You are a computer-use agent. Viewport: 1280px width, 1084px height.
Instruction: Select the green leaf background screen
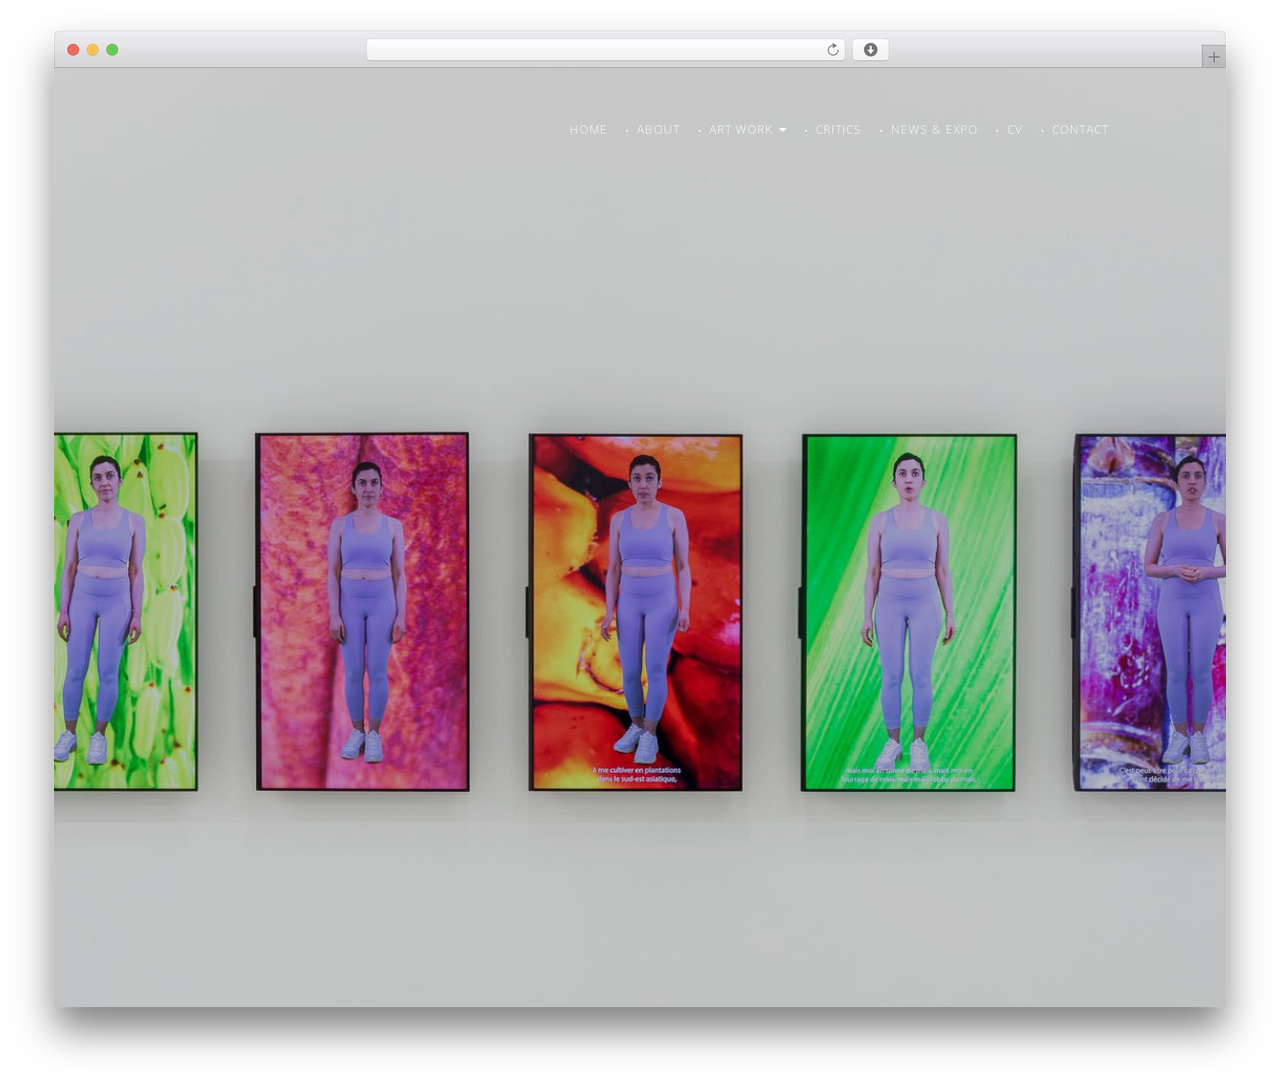click(909, 612)
